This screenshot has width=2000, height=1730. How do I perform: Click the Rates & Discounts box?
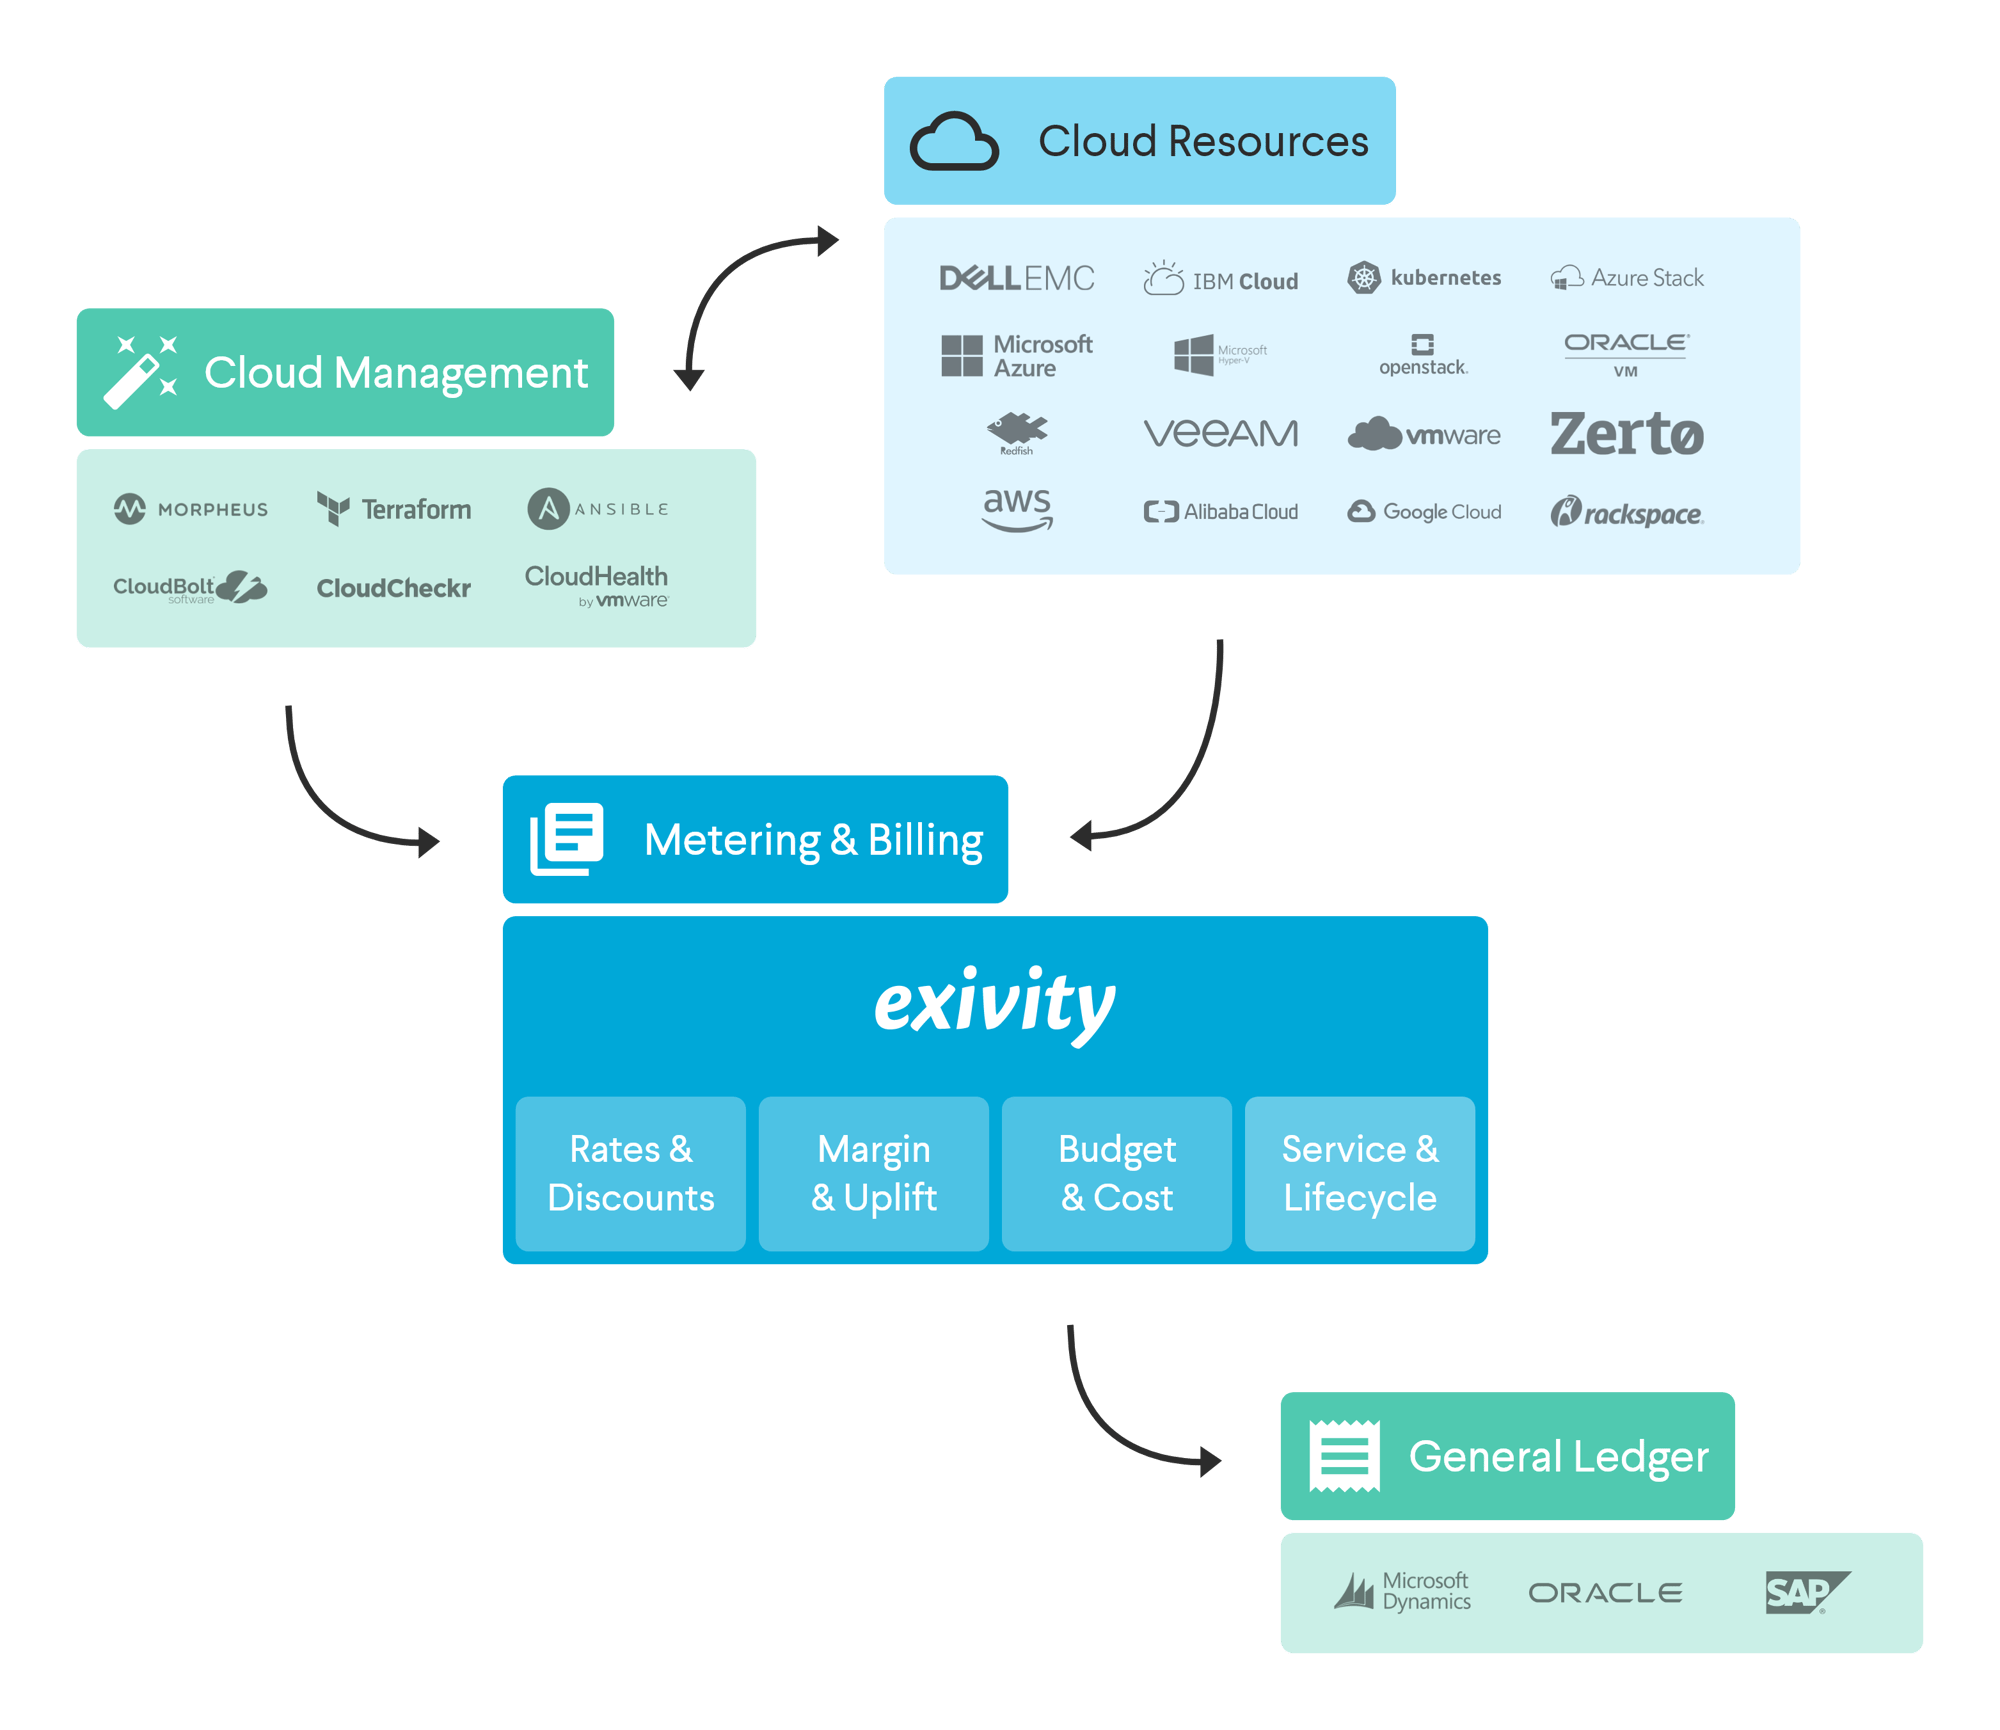click(630, 1173)
